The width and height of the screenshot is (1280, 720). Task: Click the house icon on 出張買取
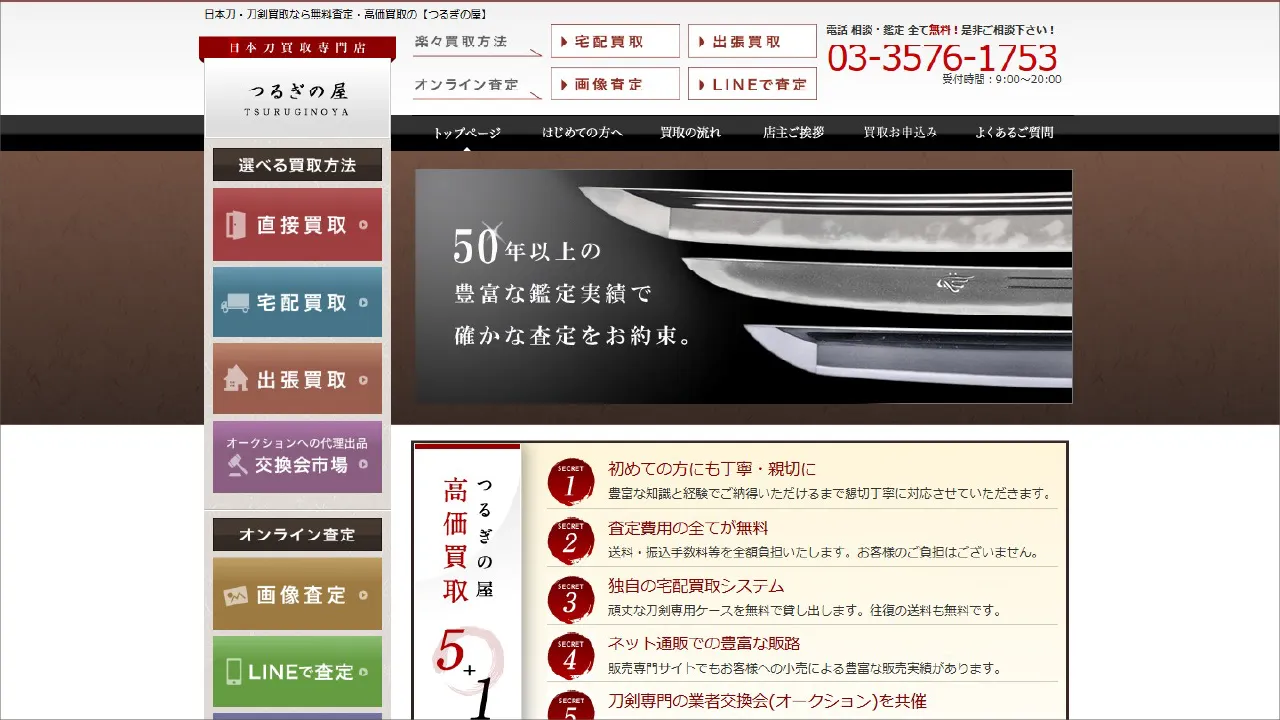pos(235,378)
